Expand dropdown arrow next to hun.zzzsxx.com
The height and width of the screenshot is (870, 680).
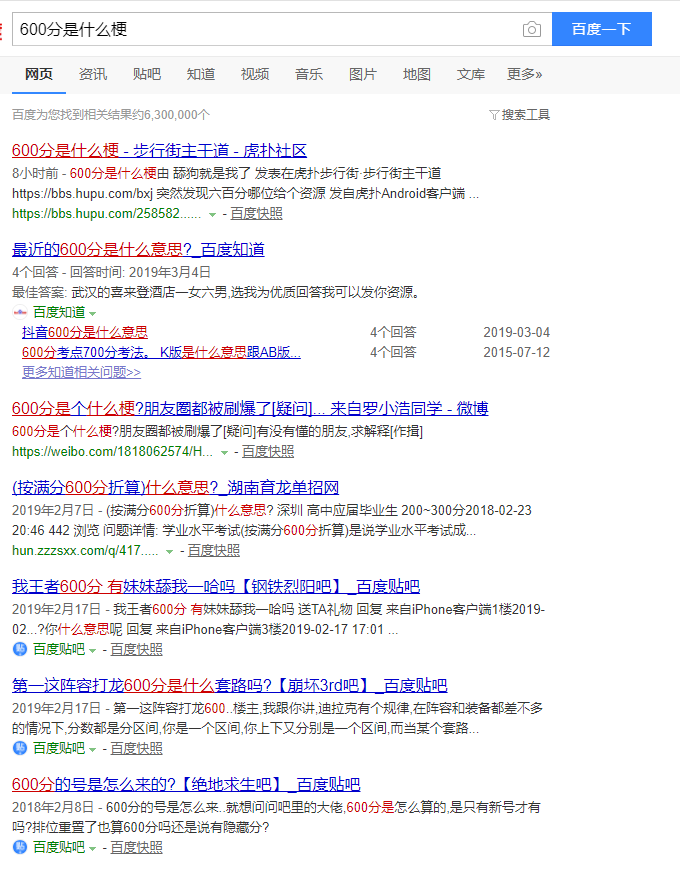(x=169, y=552)
